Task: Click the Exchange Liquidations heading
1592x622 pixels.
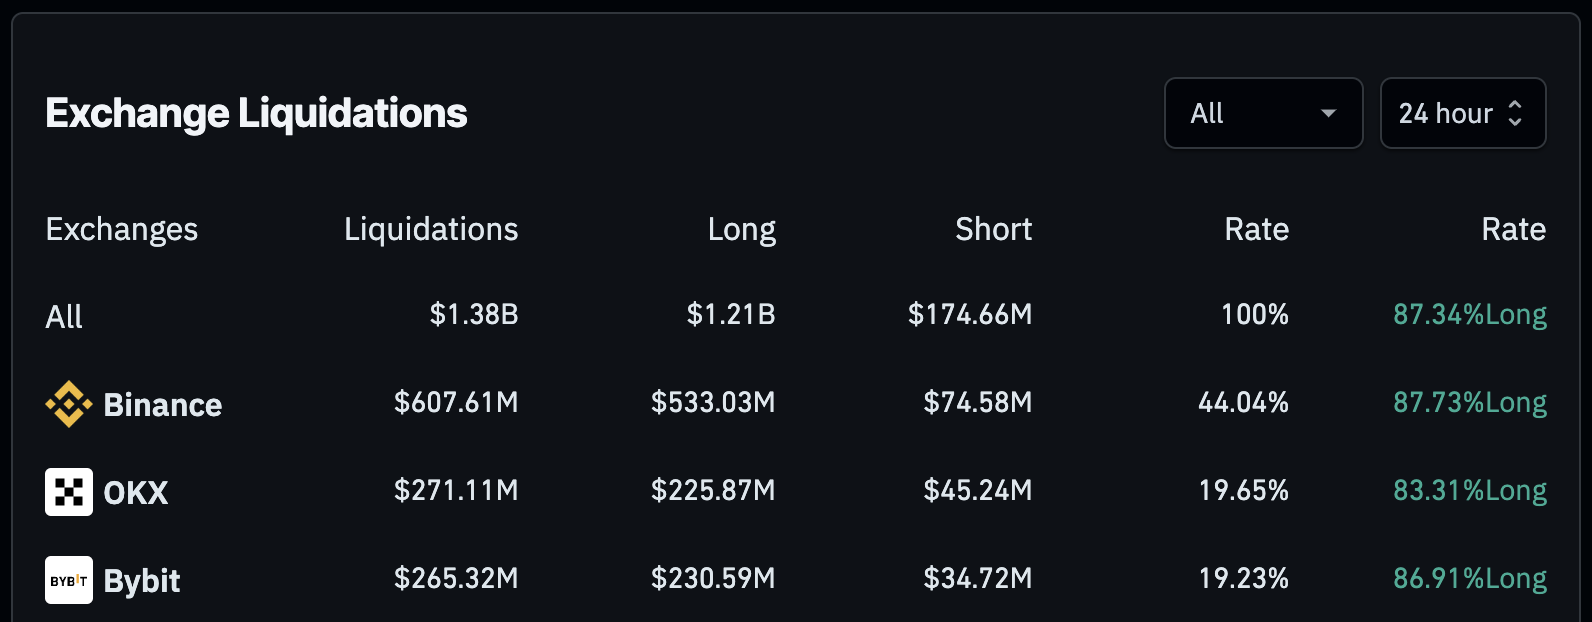Action: [256, 113]
